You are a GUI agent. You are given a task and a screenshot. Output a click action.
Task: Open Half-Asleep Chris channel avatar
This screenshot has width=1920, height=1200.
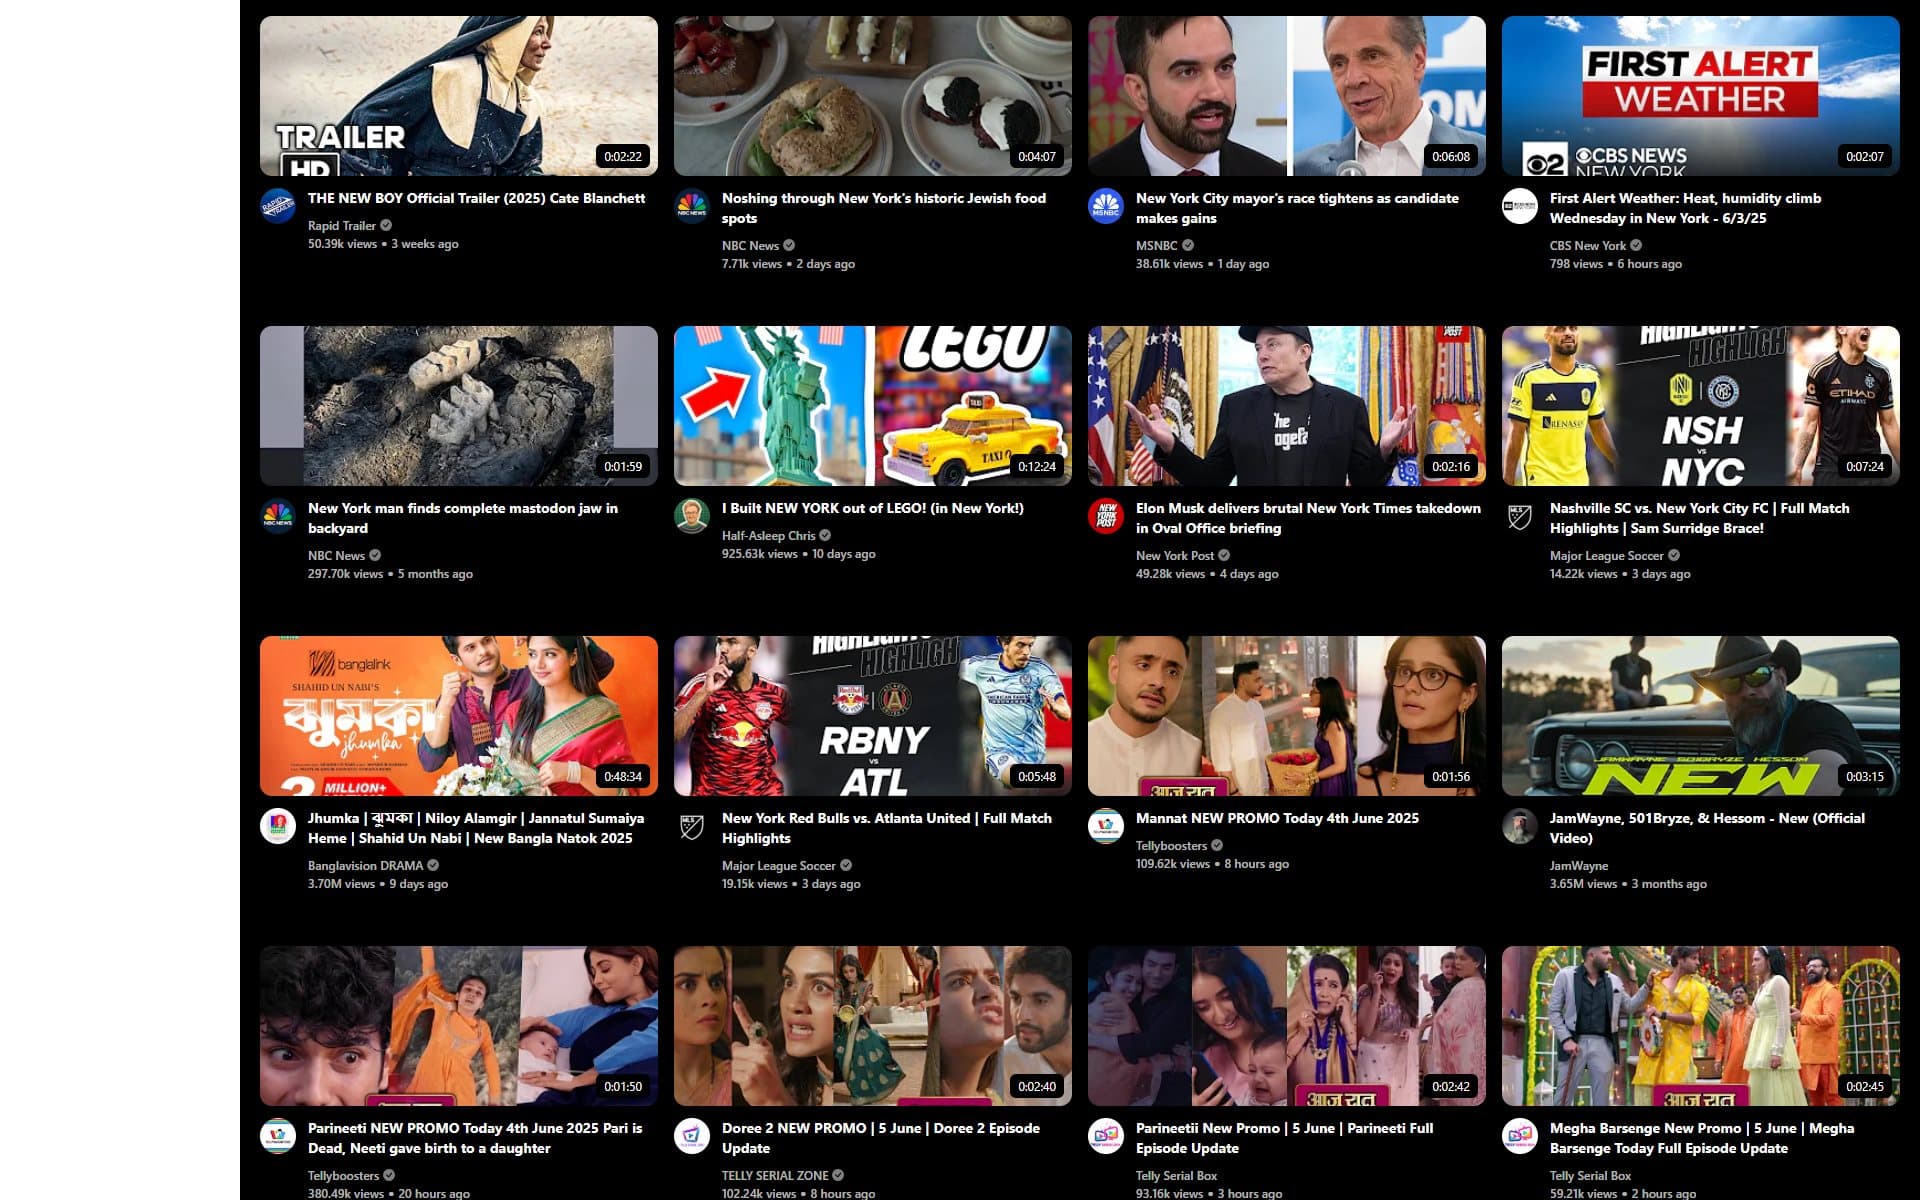point(692,516)
